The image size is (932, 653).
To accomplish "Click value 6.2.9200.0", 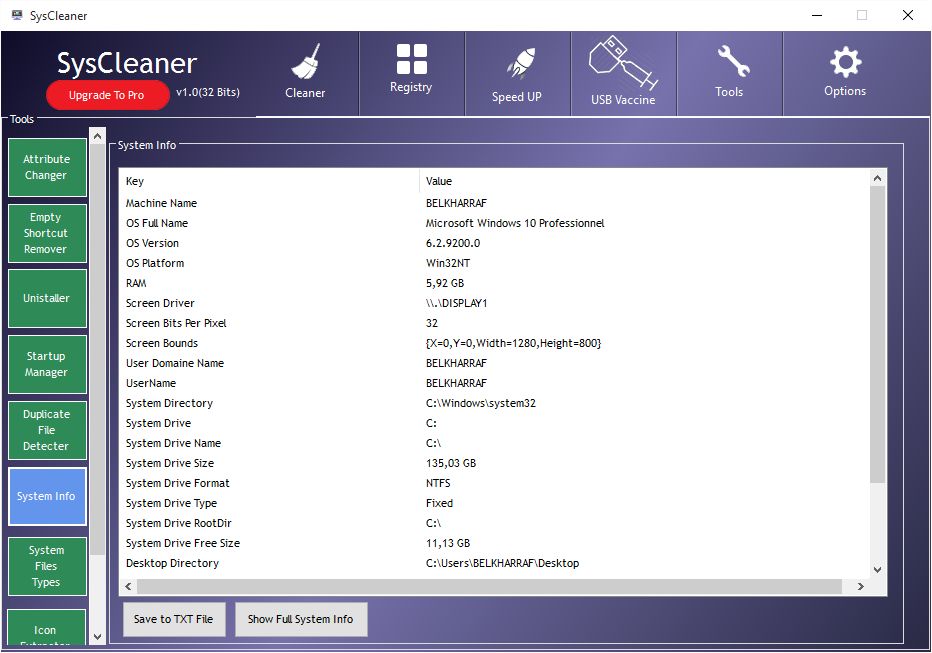I will 453,244.
